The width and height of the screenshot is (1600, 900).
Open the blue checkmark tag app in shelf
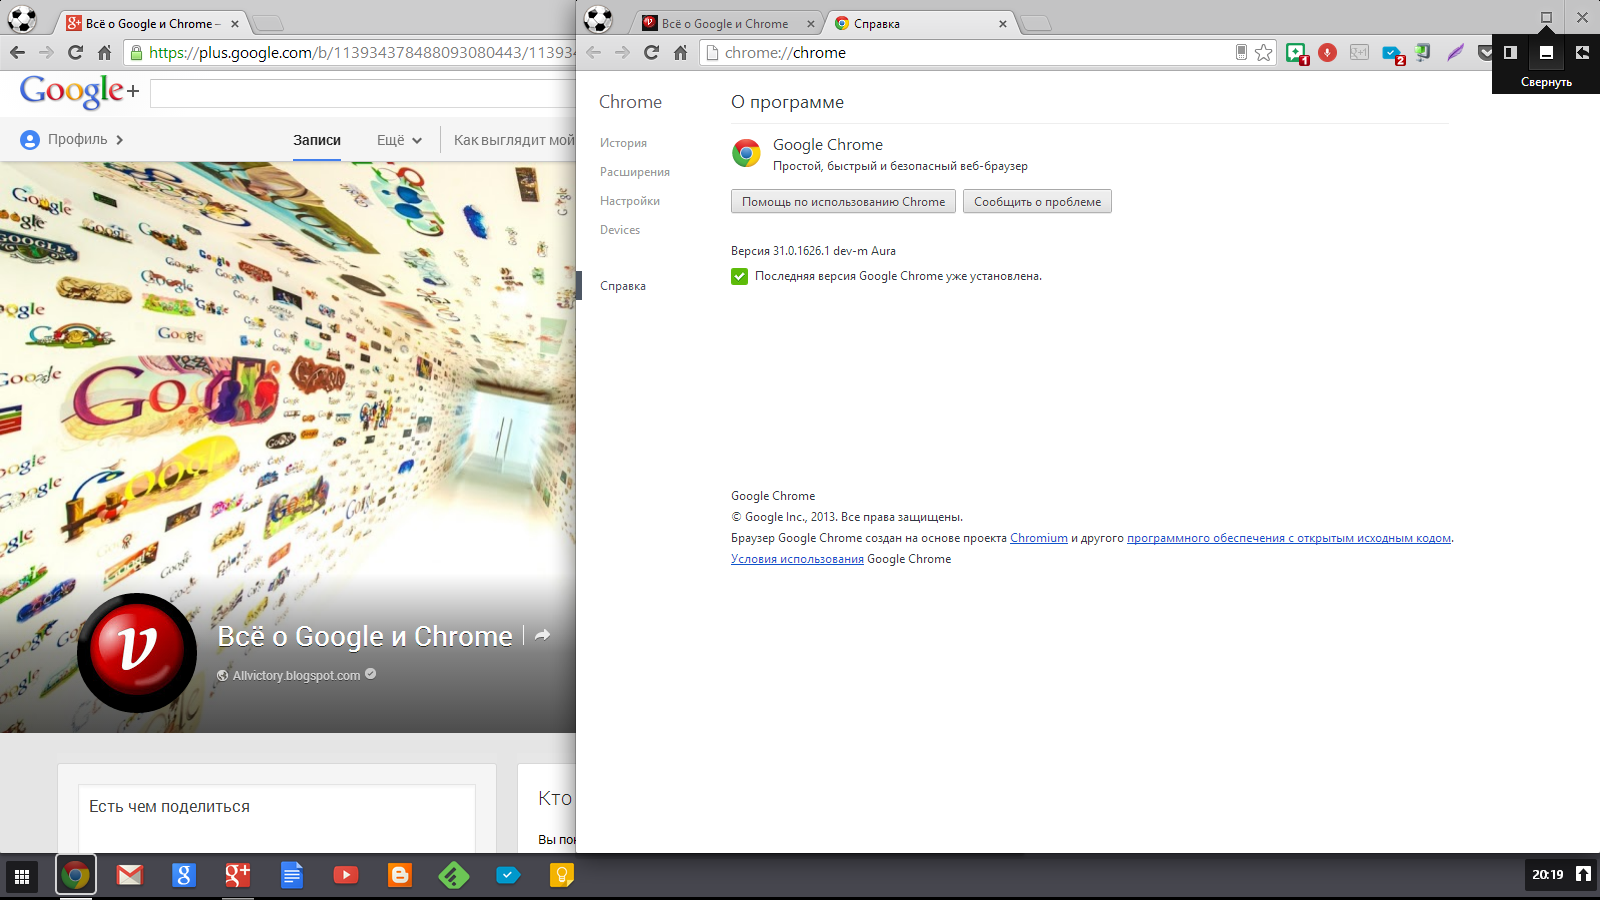coord(508,876)
